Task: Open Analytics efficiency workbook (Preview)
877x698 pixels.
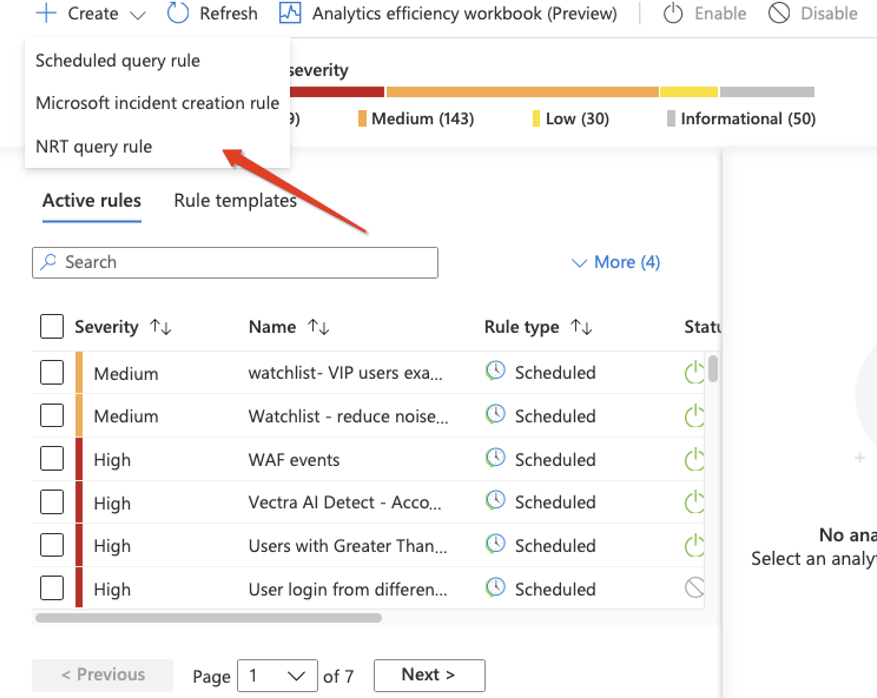Action: pyautogui.click(x=464, y=13)
